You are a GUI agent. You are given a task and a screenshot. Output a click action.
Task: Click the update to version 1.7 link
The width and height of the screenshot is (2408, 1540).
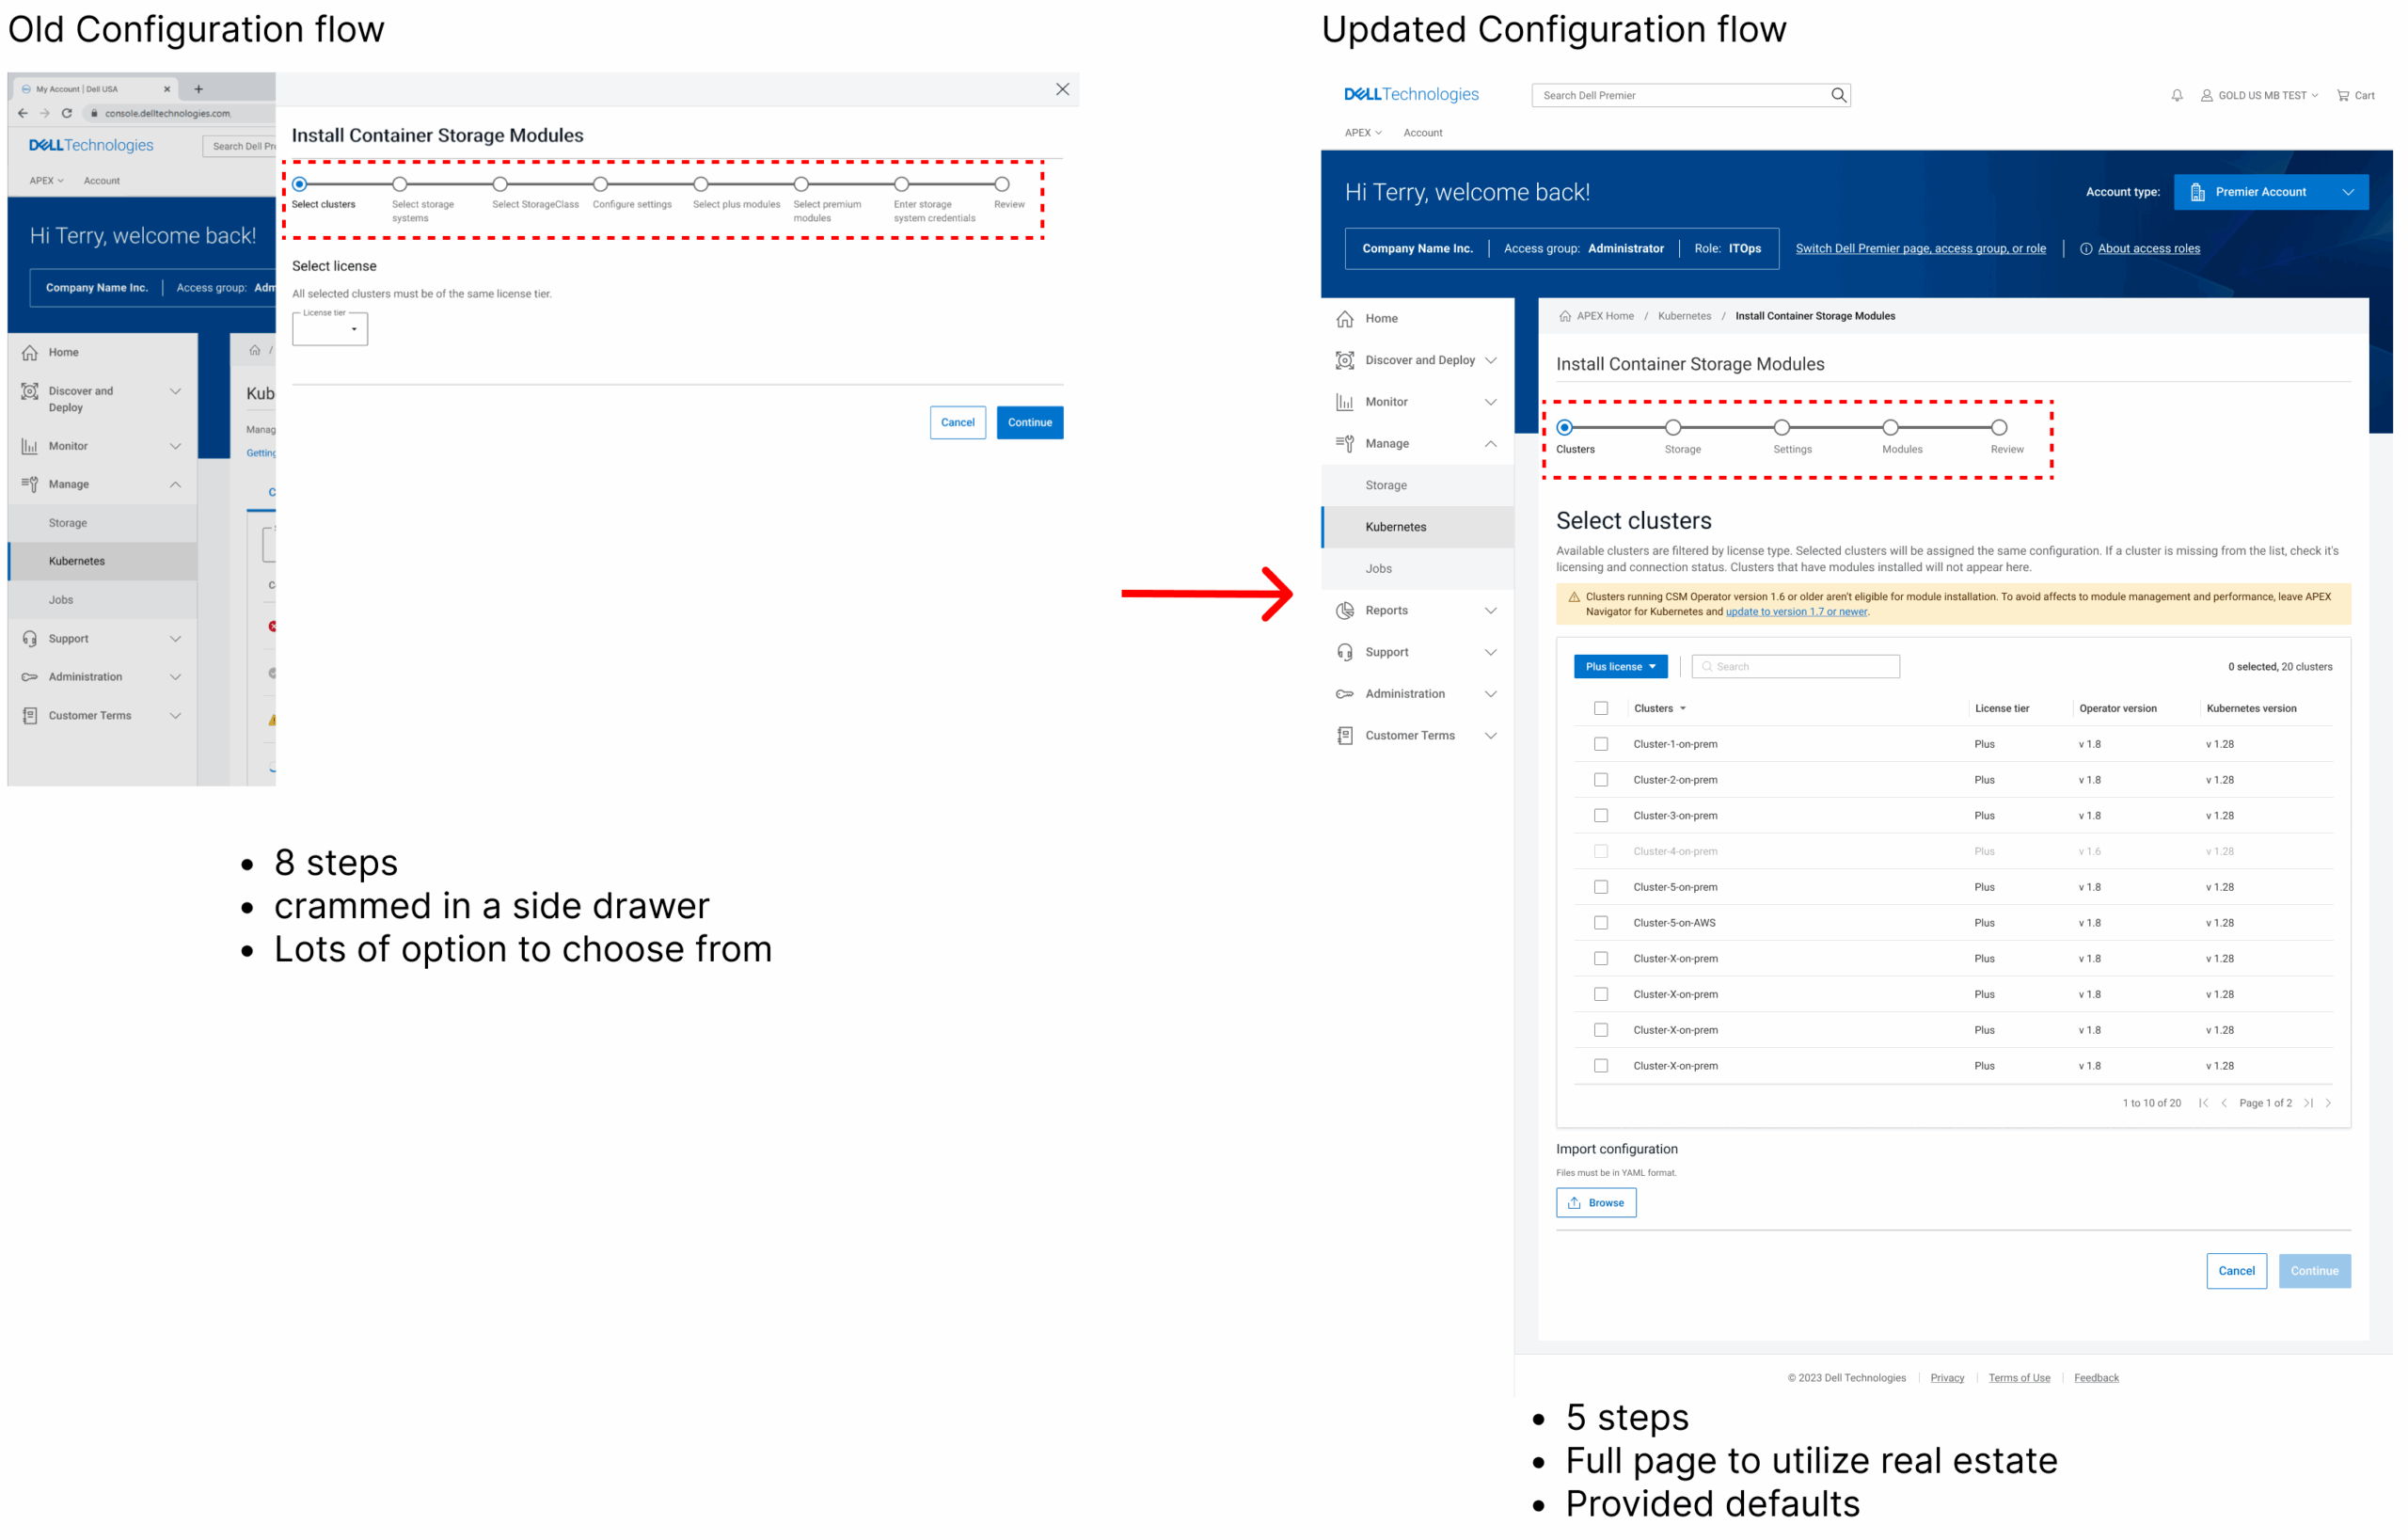(x=1796, y=612)
